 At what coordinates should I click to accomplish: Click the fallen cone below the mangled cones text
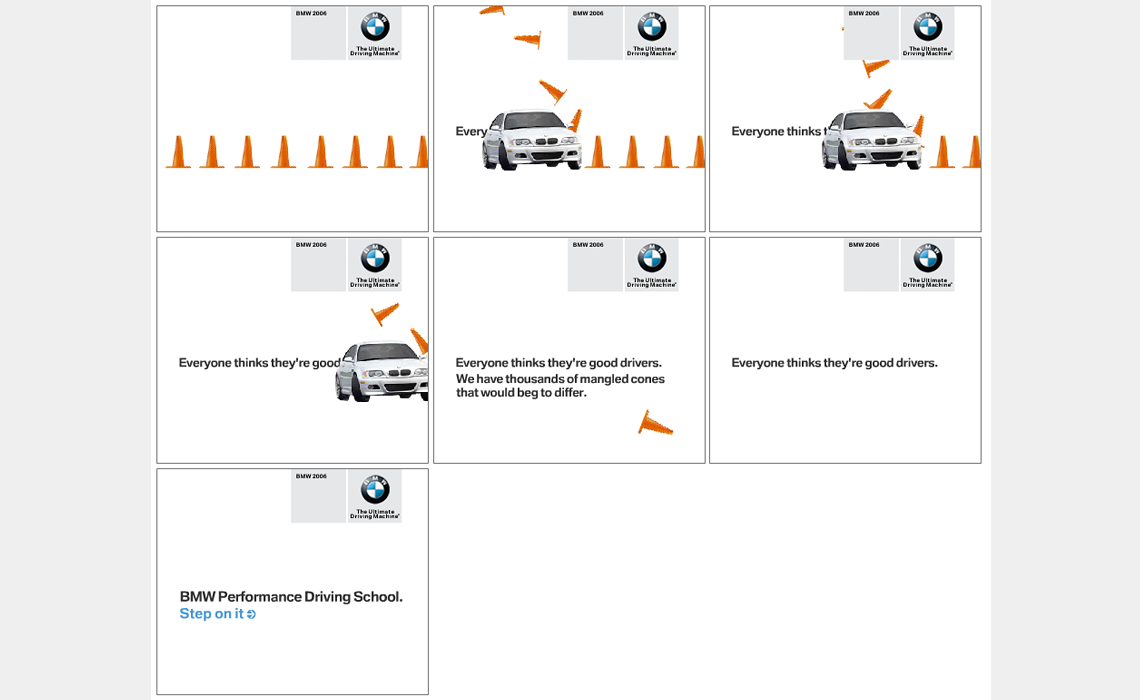(655, 423)
